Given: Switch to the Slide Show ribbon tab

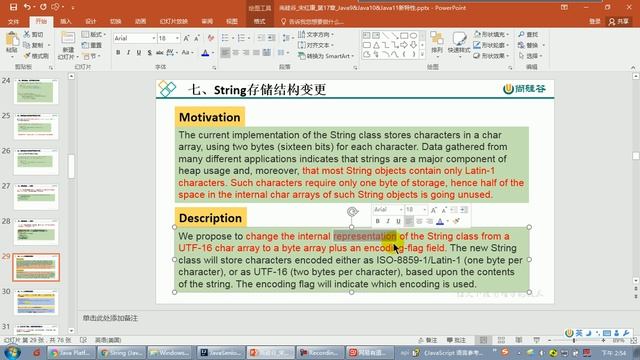Looking at the screenshot, I should [x=173, y=22].
